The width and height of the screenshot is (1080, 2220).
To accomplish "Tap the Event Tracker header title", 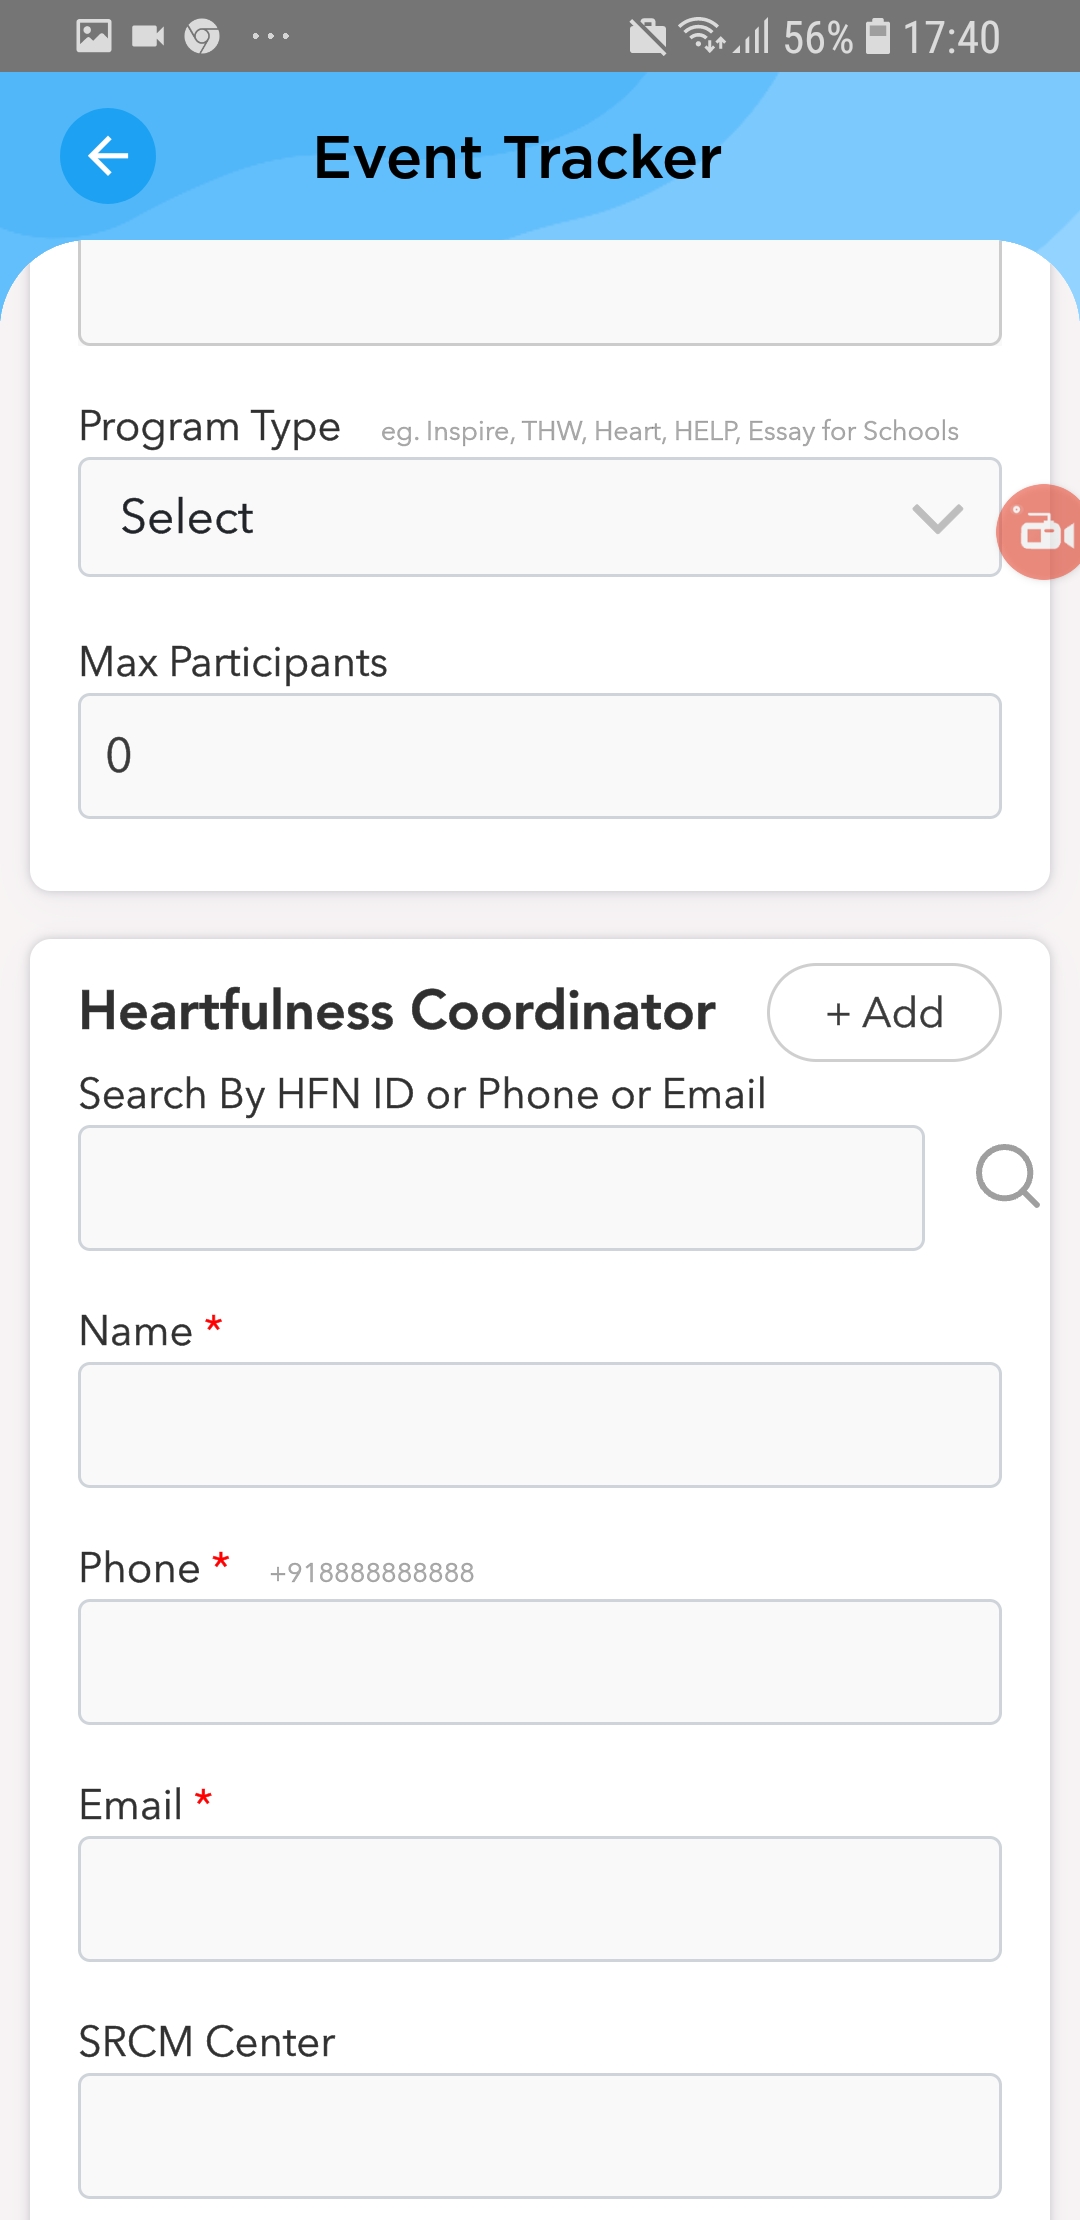I will [517, 157].
